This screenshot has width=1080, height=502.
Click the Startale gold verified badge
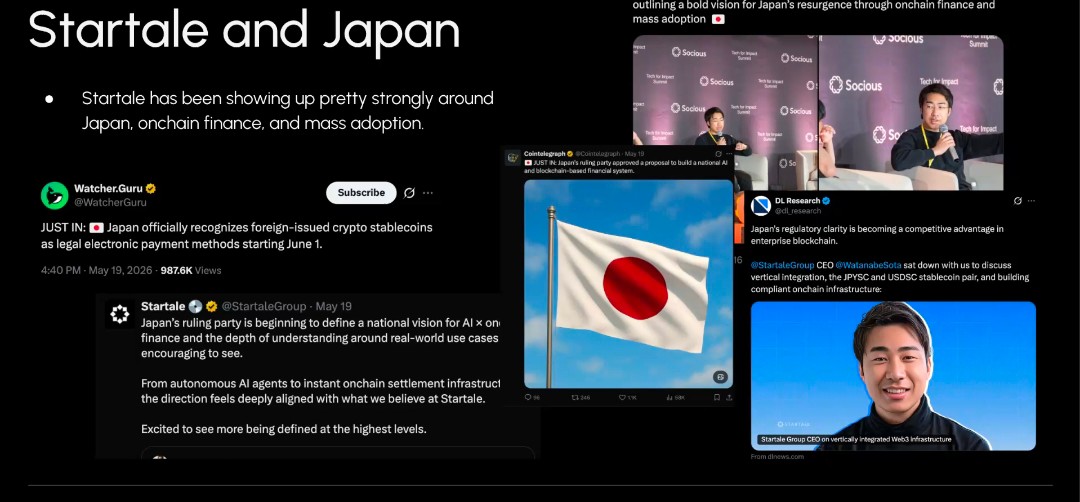211,306
